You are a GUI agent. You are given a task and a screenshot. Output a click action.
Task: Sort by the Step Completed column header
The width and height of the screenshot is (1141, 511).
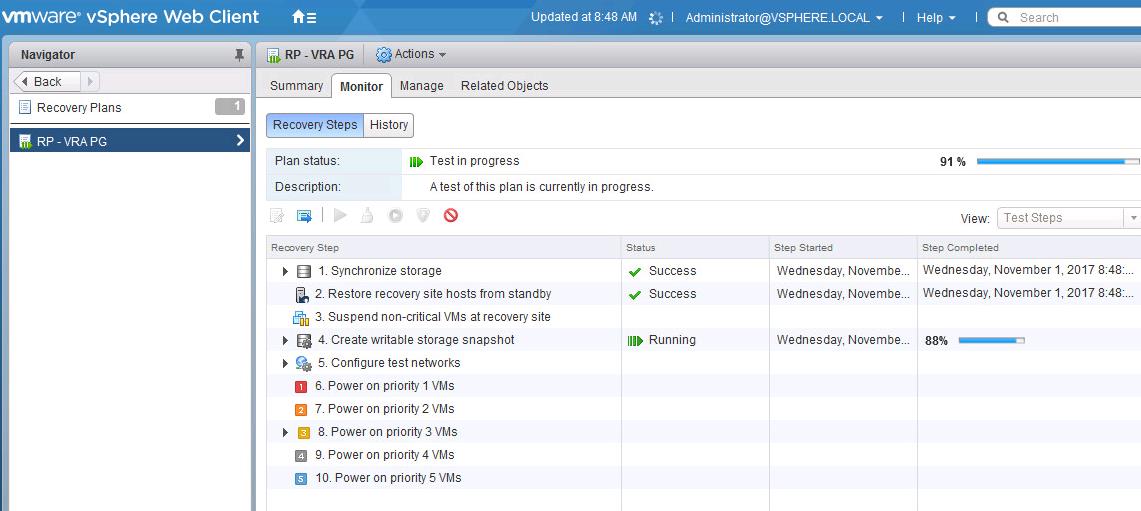click(1029, 247)
